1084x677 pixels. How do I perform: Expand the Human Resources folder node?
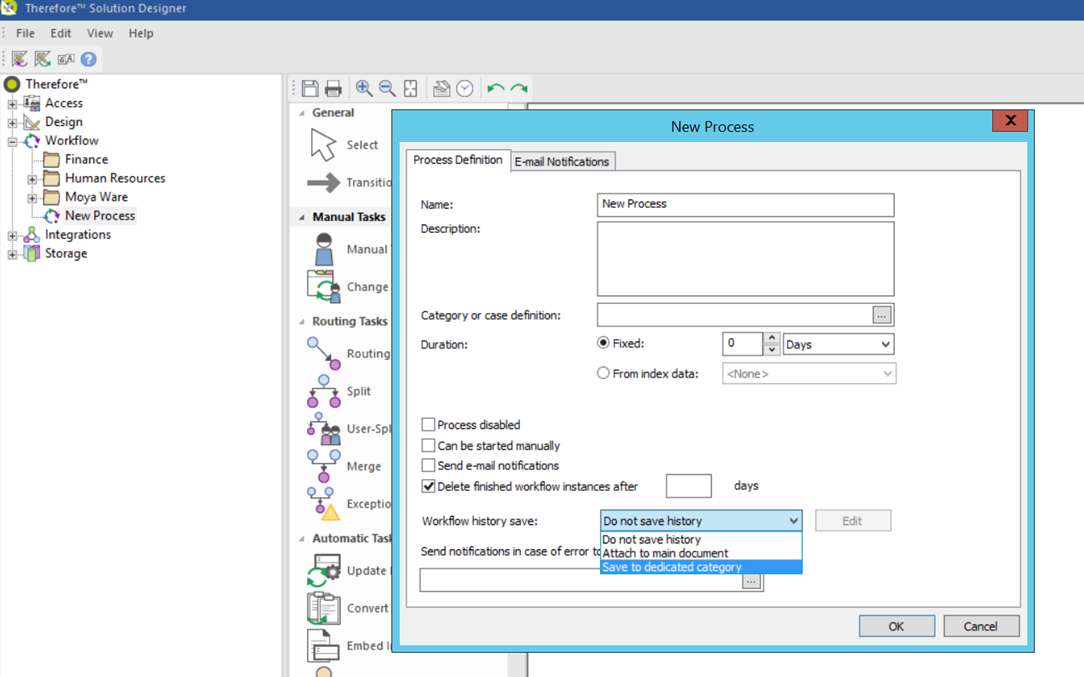[32, 179]
